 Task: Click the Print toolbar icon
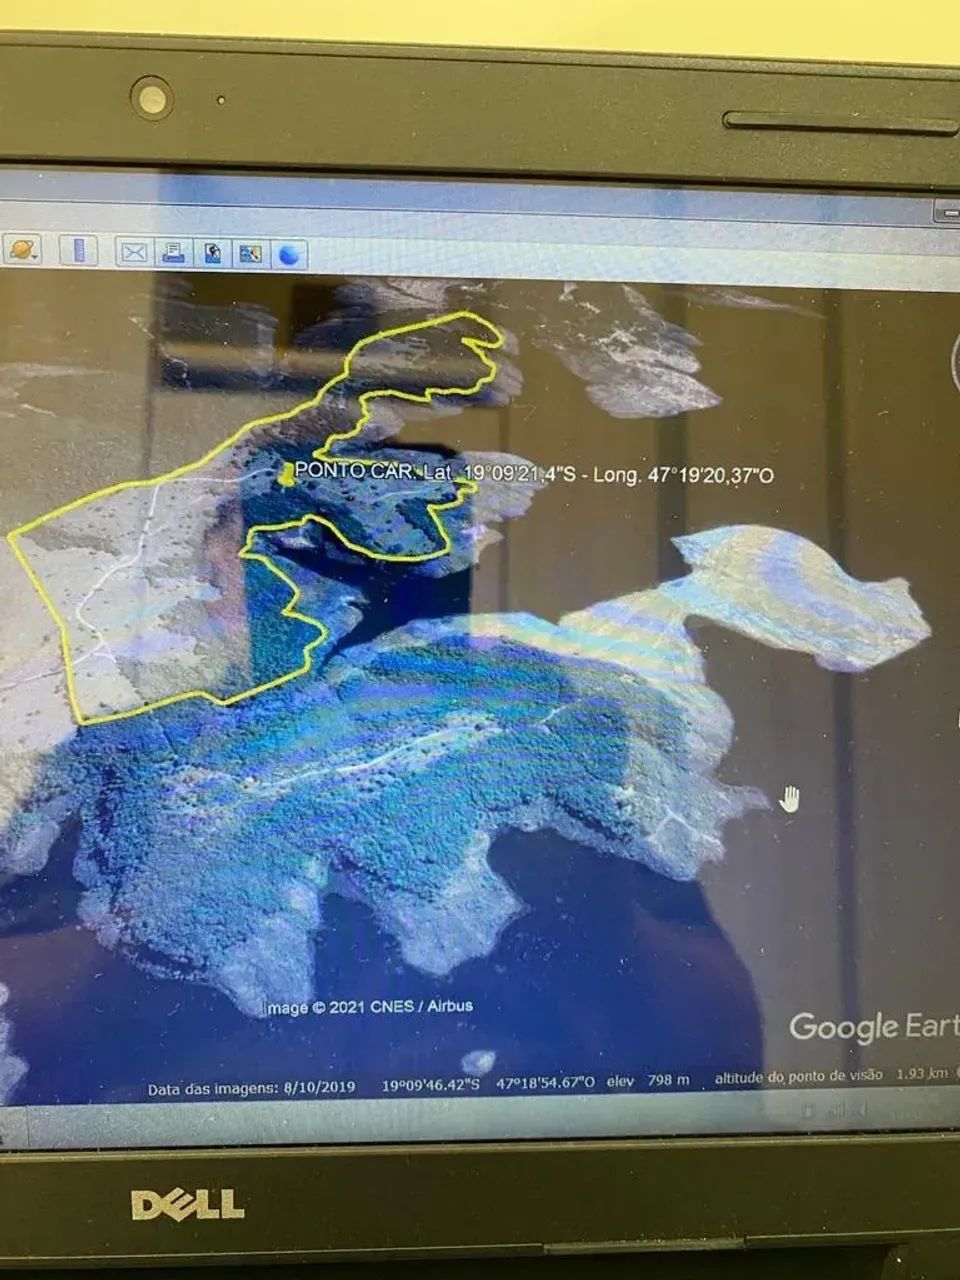point(173,252)
